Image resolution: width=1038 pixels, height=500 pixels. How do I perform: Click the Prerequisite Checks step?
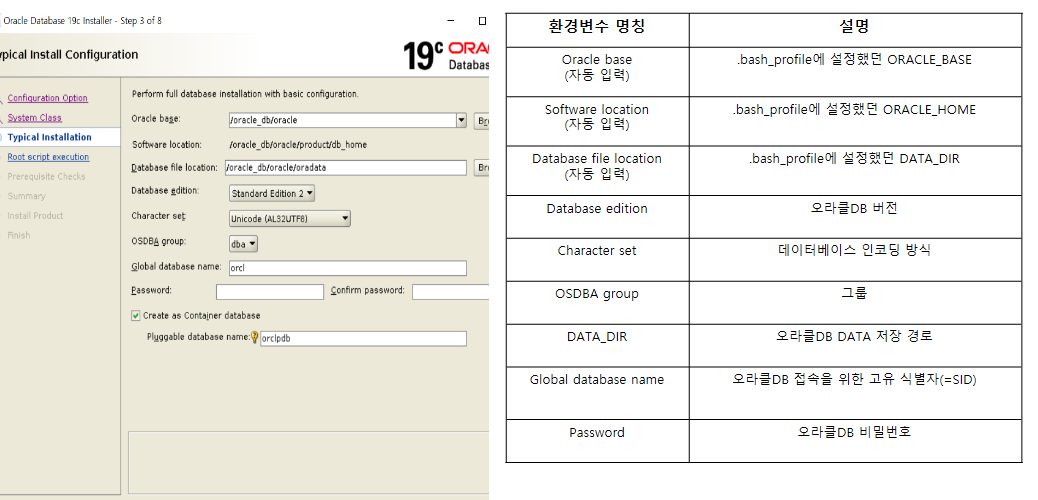pos(46,177)
